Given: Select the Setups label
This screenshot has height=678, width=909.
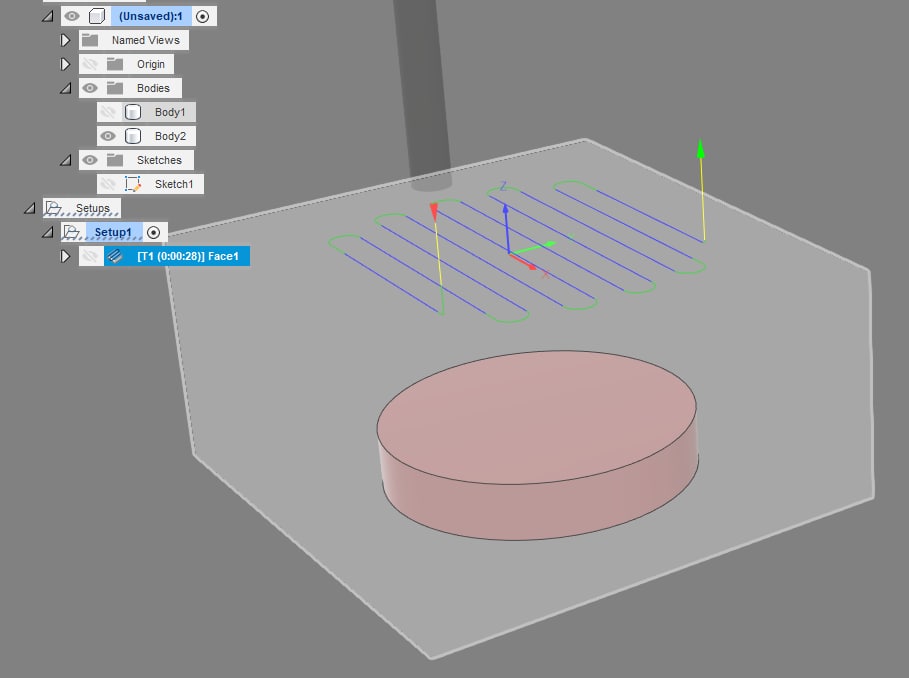Looking at the screenshot, I should (93, 207).
